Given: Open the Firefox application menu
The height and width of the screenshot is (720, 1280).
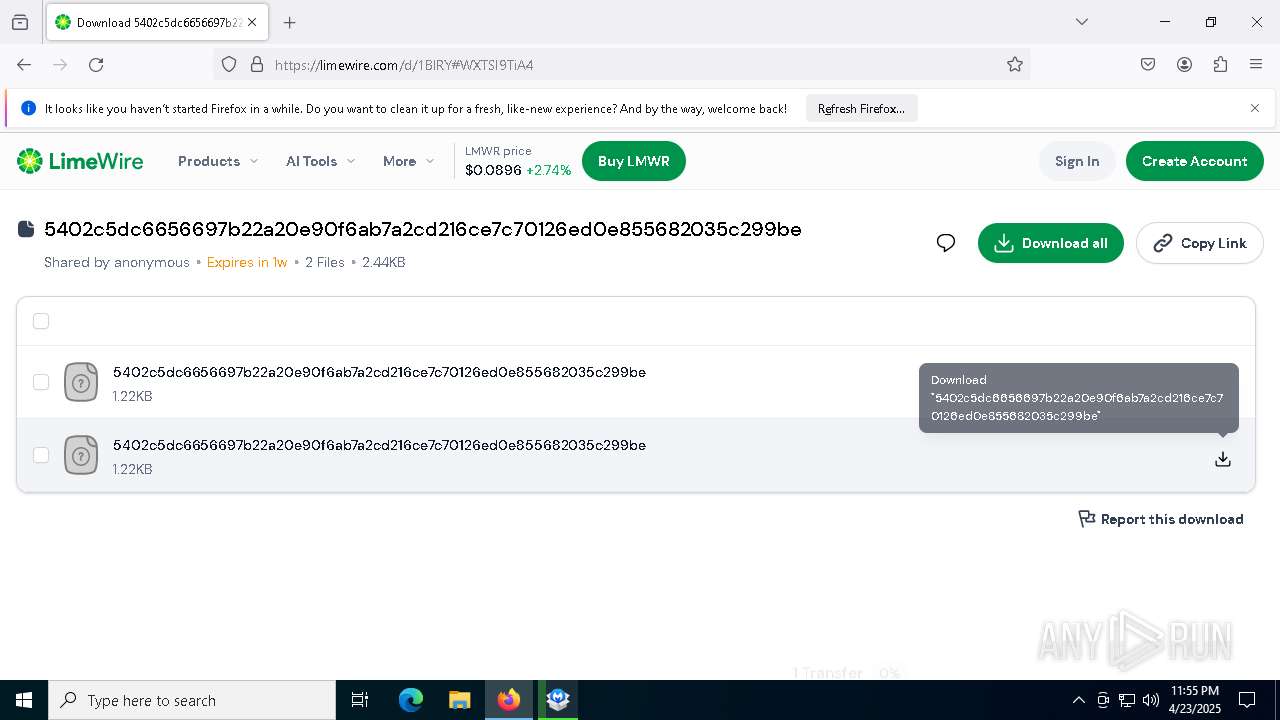Looking at the screenshot, I should coord(1256,64).
